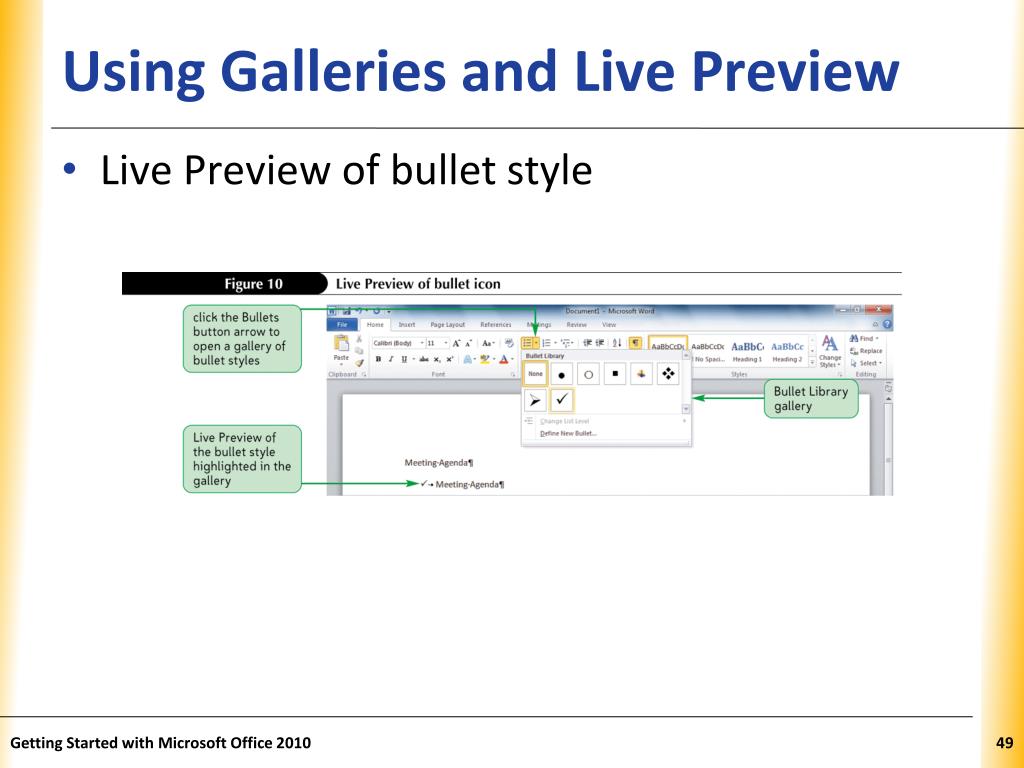Click the Text Highlight Color marker
Screen dimensions: 1024x768
pos(485,359)
